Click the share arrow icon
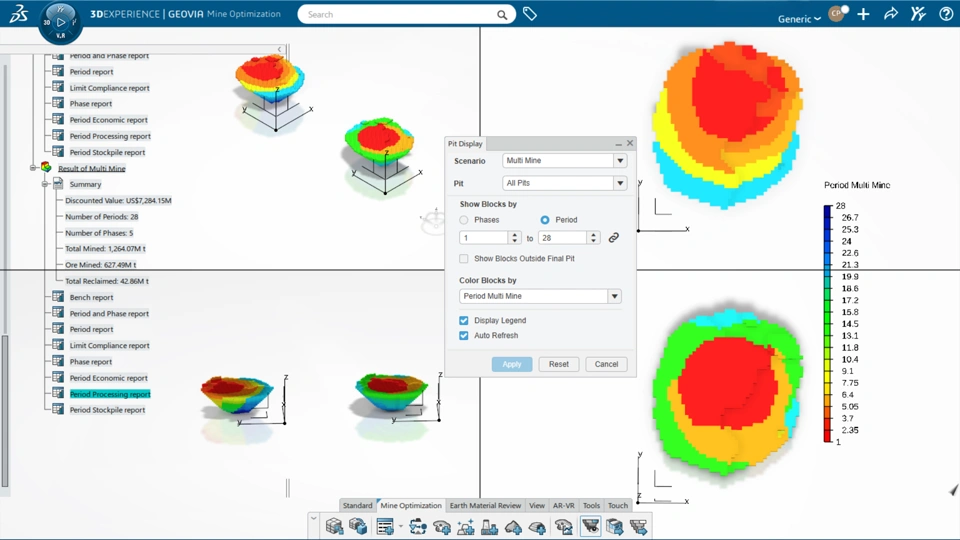 (x=891, y=14)
